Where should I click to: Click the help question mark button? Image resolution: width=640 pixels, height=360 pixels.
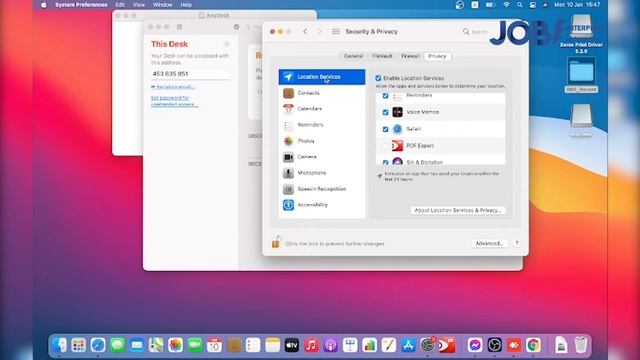[517, 243]
